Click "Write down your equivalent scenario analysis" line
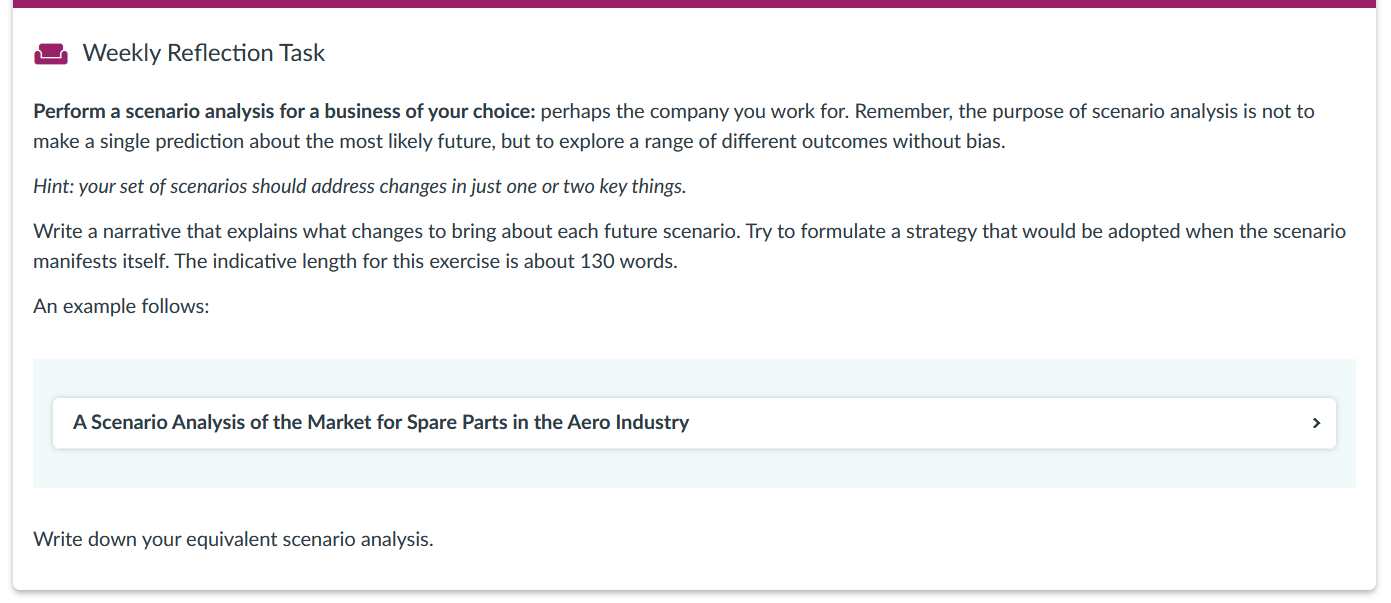This screenshot has height=603, width=1391. (x=233, y=540)
